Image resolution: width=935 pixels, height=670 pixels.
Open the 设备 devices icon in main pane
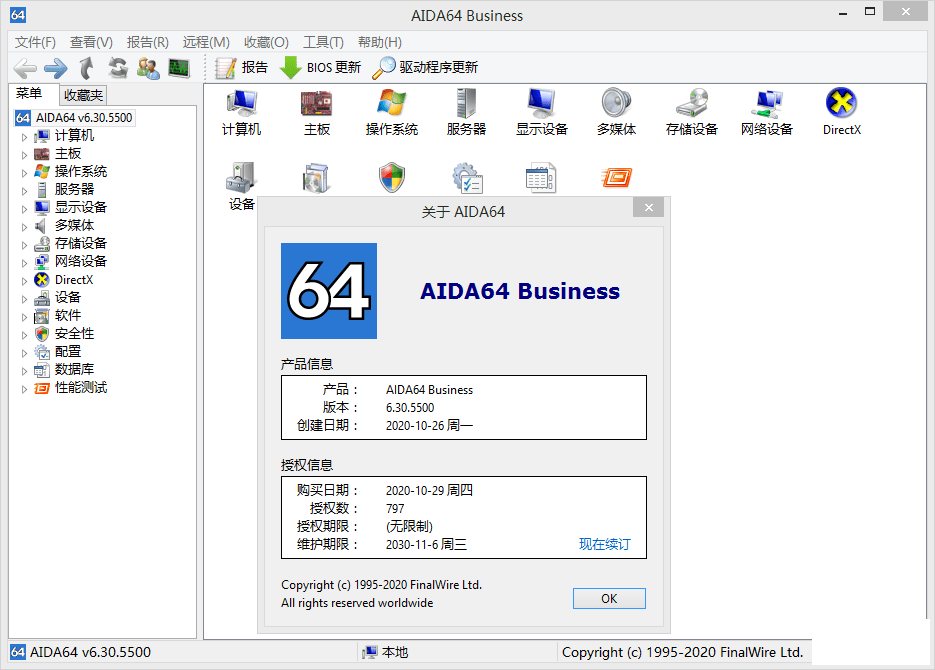(242, 186)
